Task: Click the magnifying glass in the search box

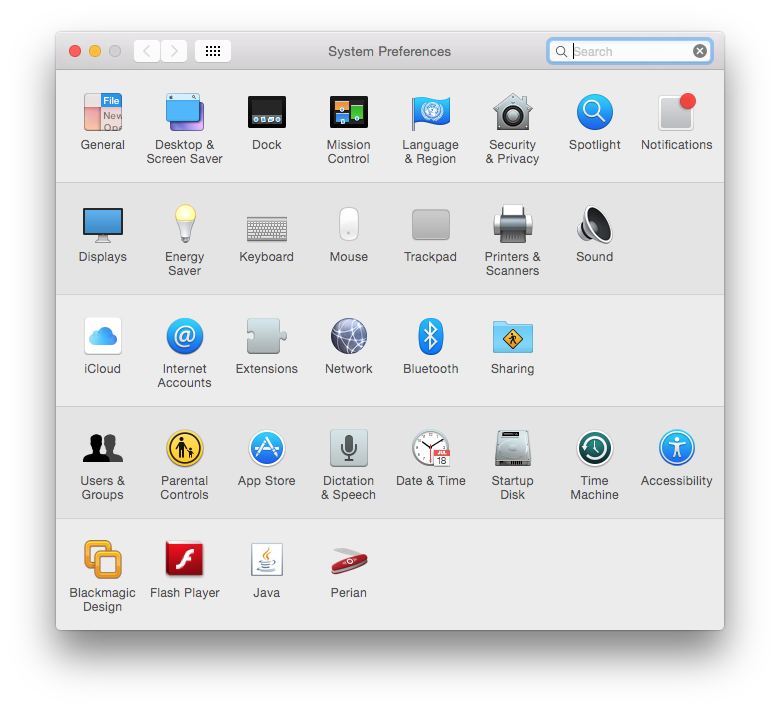Action: tap(561, 51)
